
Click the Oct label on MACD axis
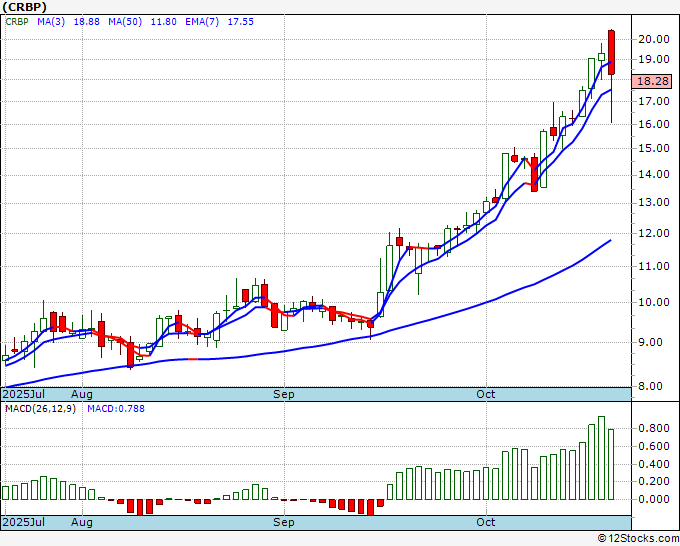[x=486, y=522]
